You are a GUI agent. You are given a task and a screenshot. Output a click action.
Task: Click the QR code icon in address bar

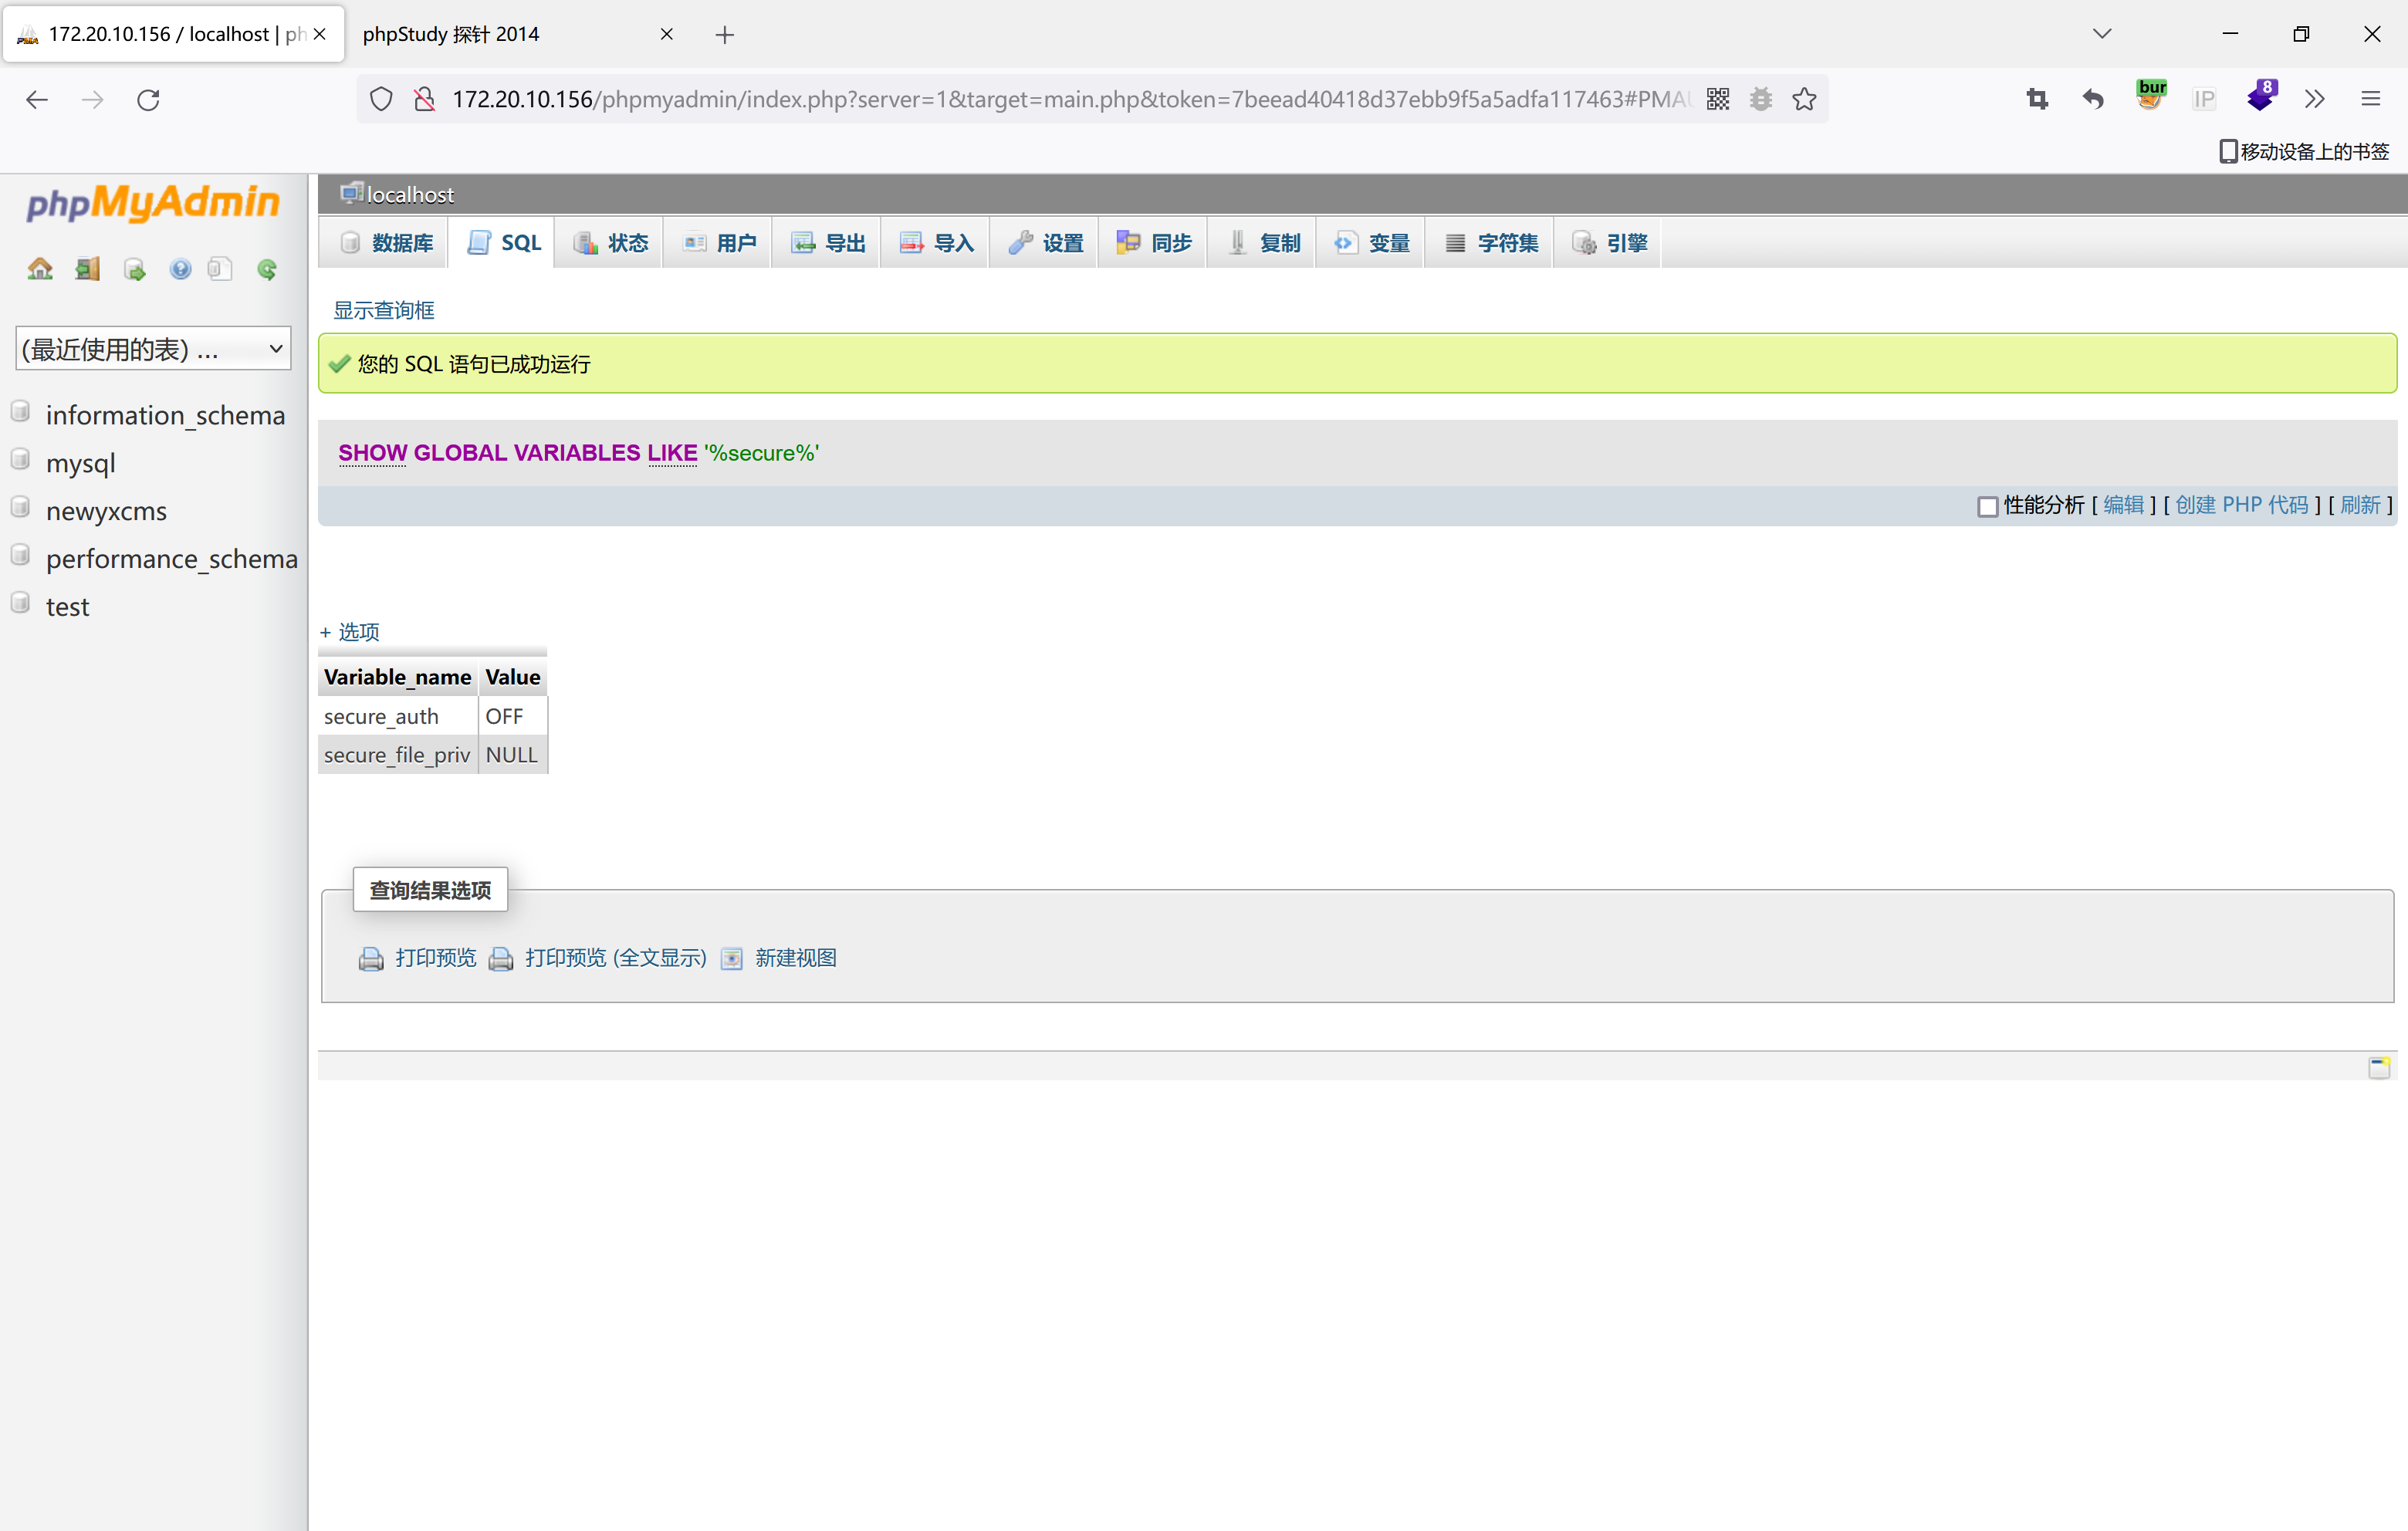(x=1717, y=99)
